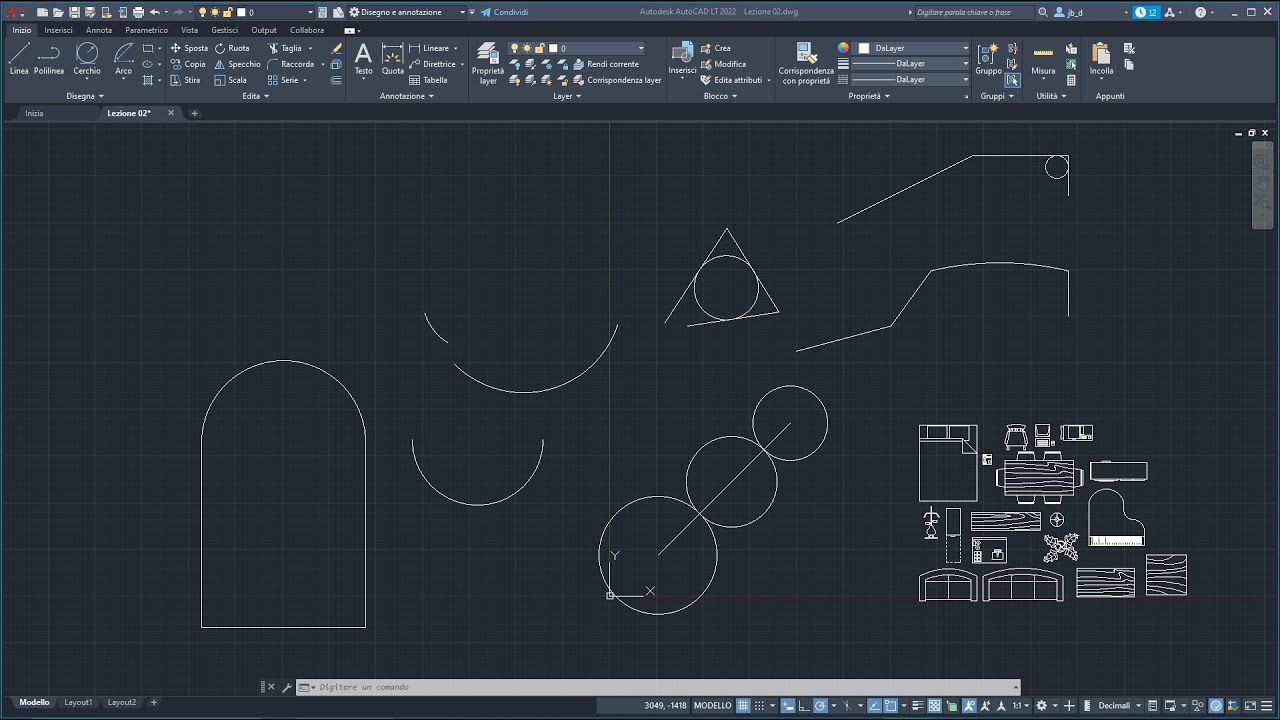Click the Copia copy tool
The image size is (1280, 720).
click(x=188, y=64)
